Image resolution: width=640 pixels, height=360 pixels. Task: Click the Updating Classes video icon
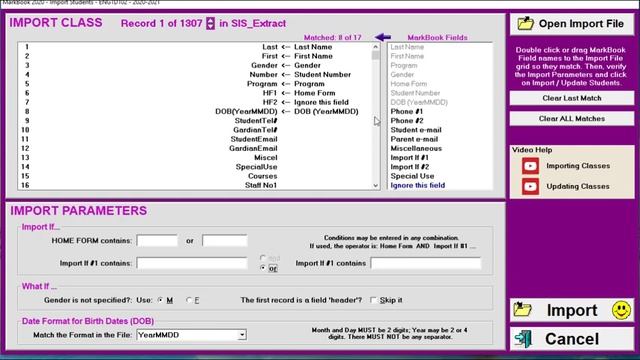(x=530, y=187)
